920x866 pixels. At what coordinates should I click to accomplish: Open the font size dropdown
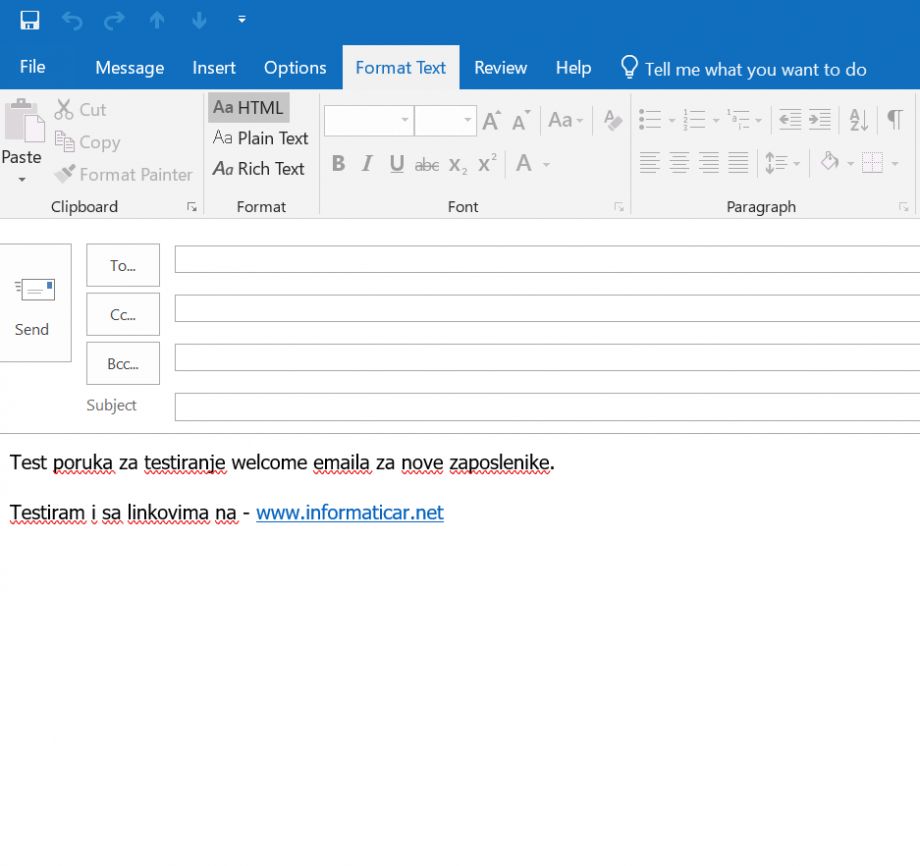click(465, 119)
